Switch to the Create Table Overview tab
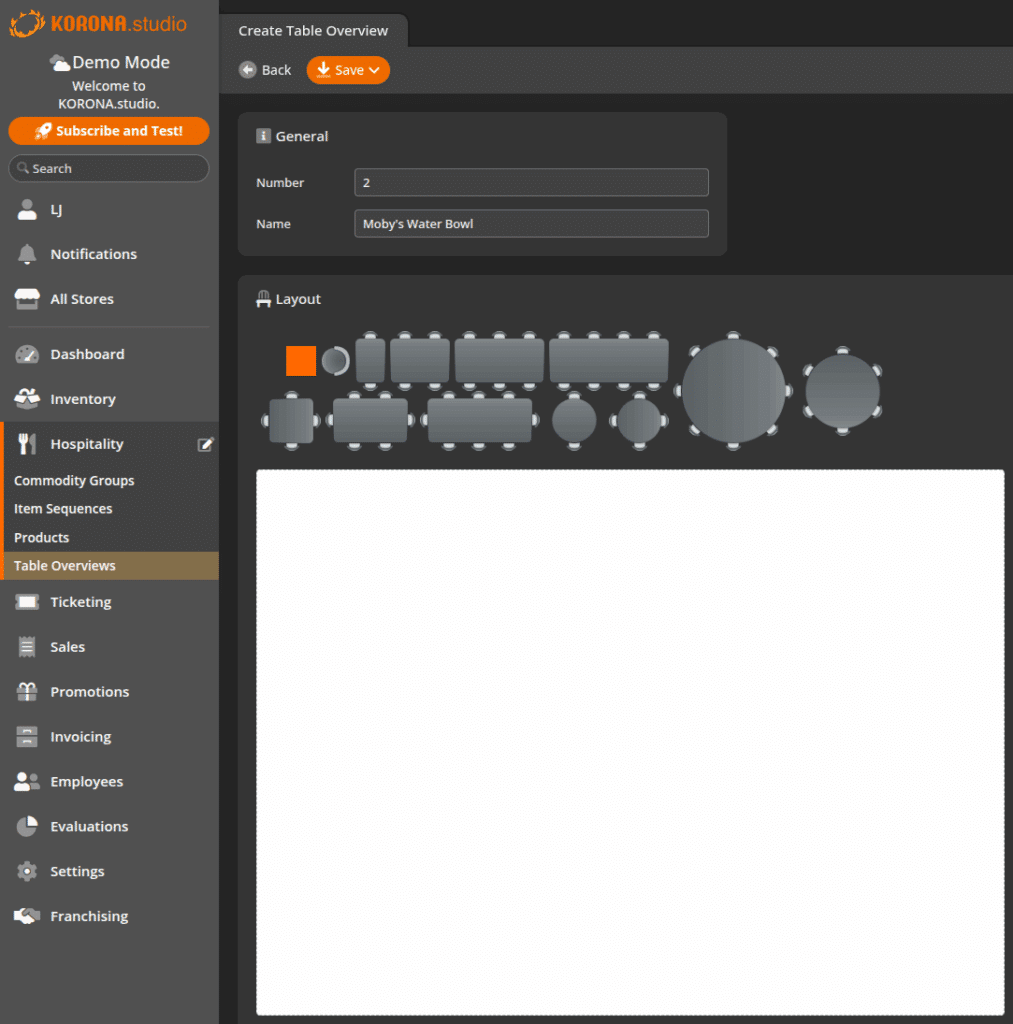 point(313,31)
